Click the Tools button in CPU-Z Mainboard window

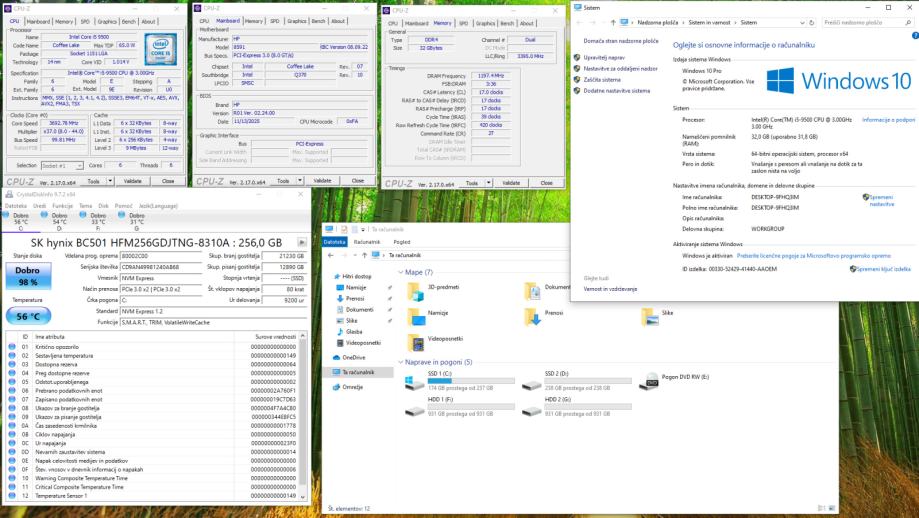pos(283,180)
